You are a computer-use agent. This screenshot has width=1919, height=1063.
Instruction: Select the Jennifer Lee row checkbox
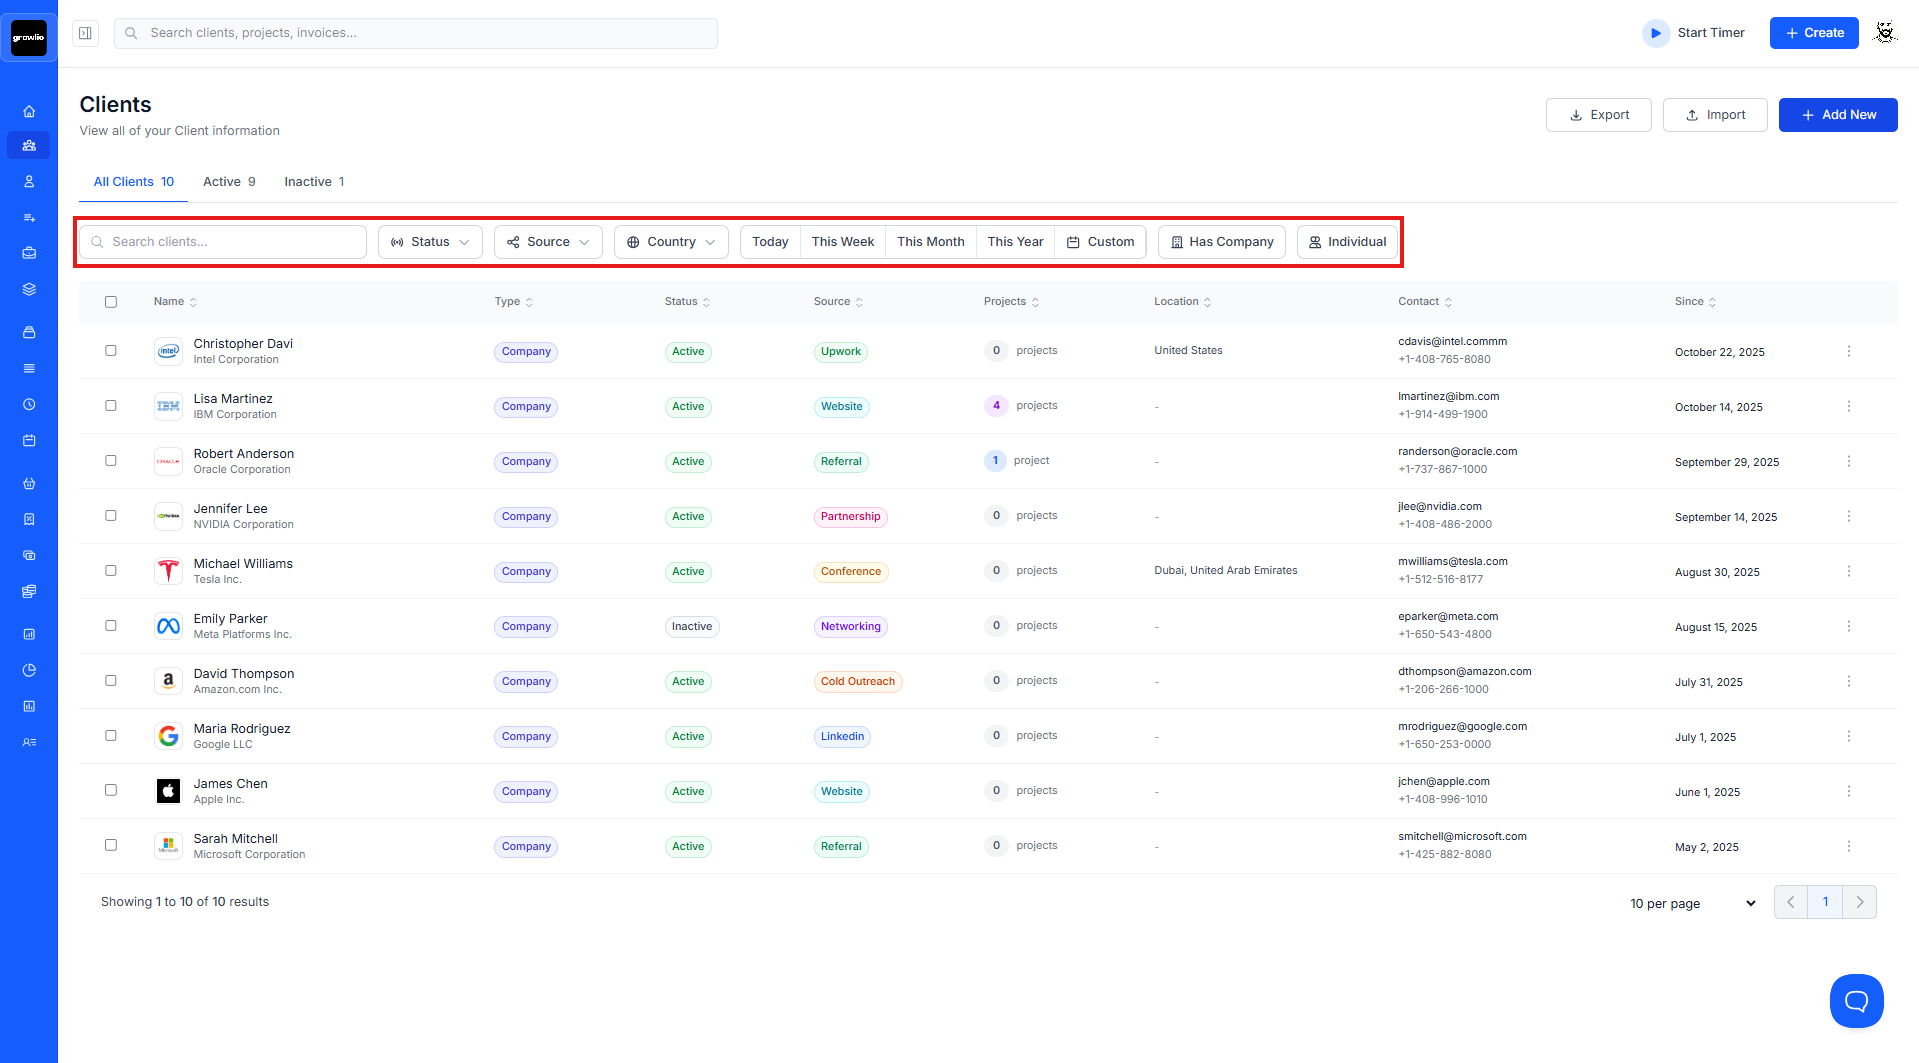111,516
